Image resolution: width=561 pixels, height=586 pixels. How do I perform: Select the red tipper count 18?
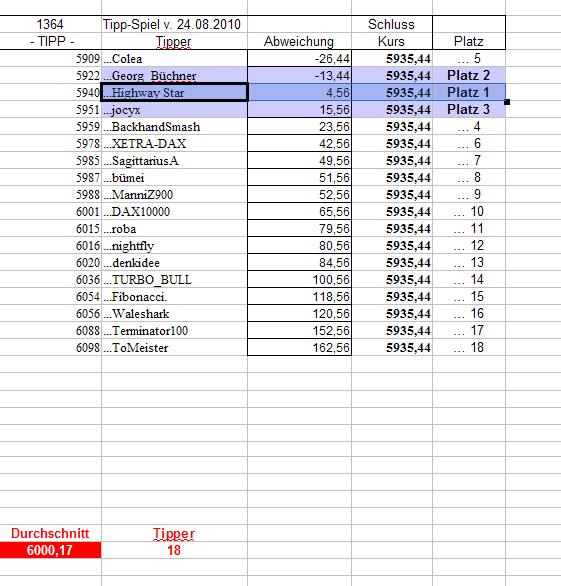coord(174,550)
